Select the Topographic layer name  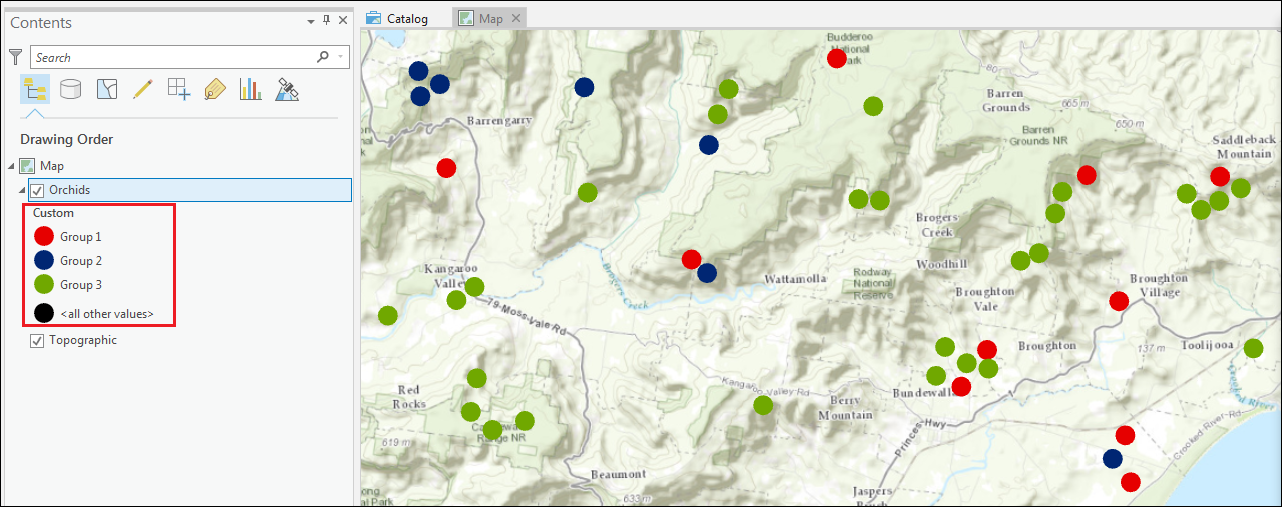tap(83, 340)
